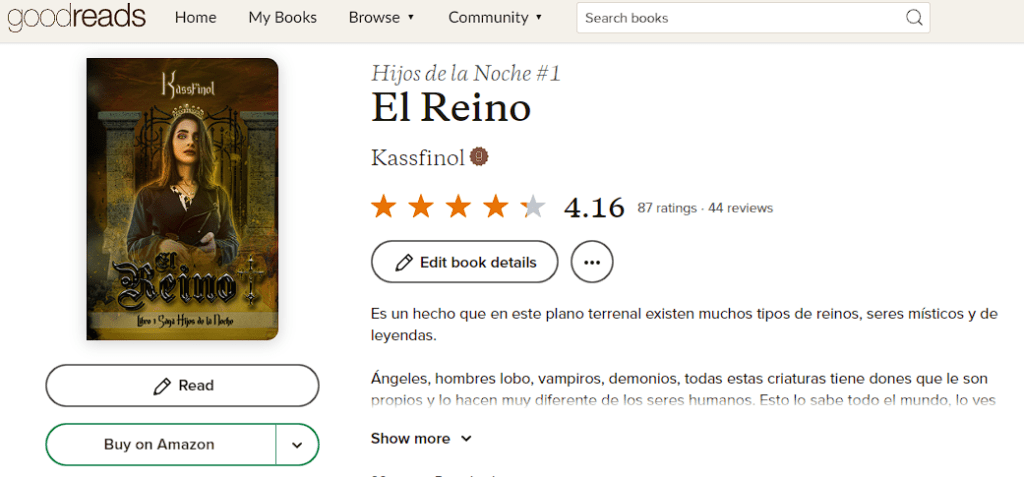This screenshot has width=1024, height=477.
Task: Open the Hijos de la Noche #1 series link
Action: tap(466, 73)
